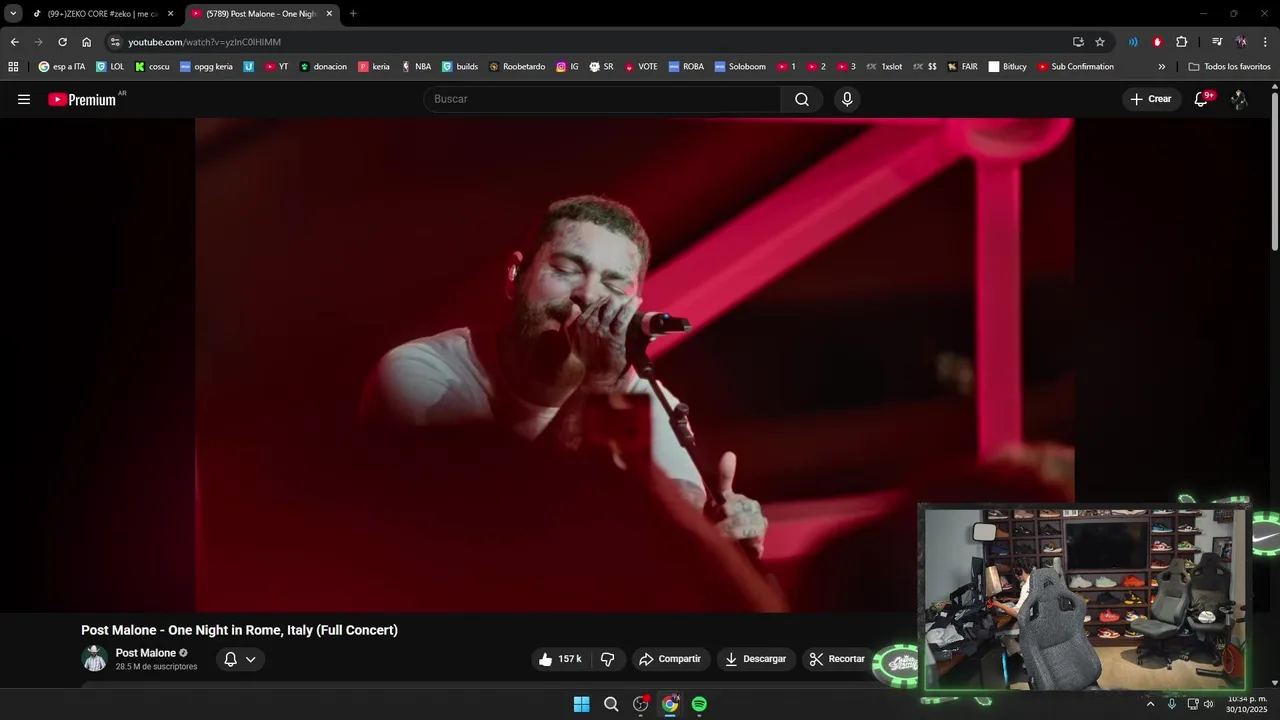Open the FAIR bookmark
Viewport: 1280px width, 720px height.
(962, 67)
